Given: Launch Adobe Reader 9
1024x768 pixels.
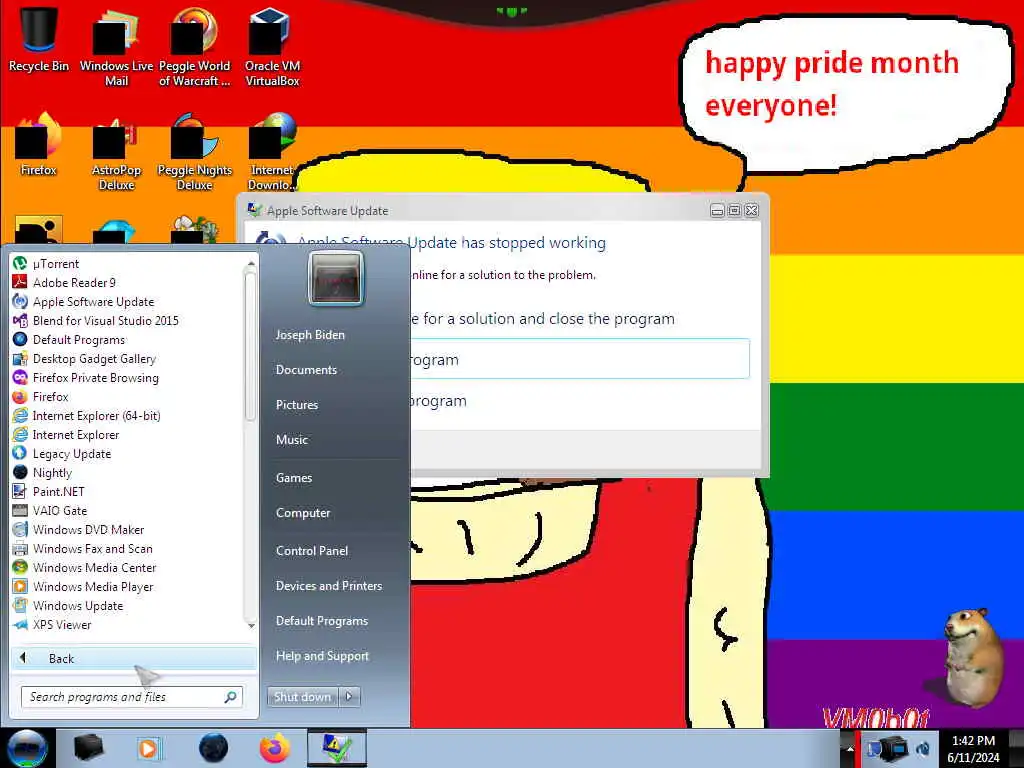Looking at the screenshot, I should click(x=74, y=283).
